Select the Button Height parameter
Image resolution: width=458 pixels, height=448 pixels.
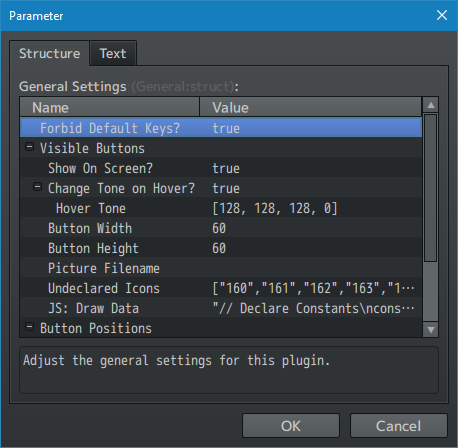pos(221,248)
